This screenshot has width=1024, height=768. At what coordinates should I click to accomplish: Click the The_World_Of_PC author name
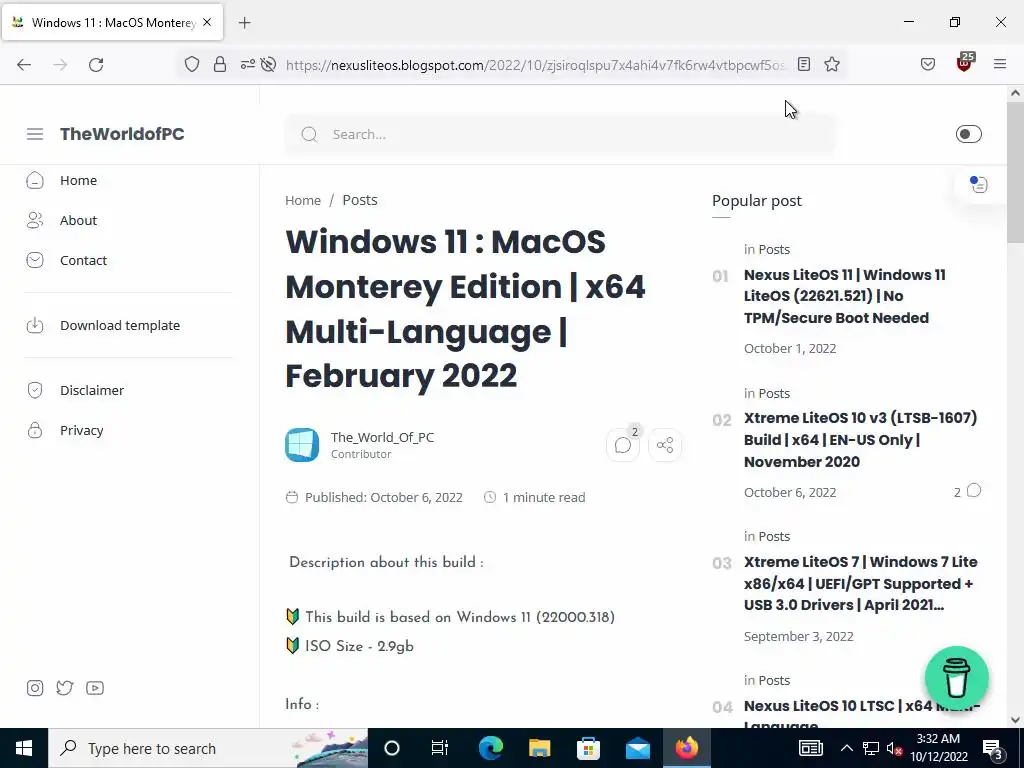(x=382, y=437)
